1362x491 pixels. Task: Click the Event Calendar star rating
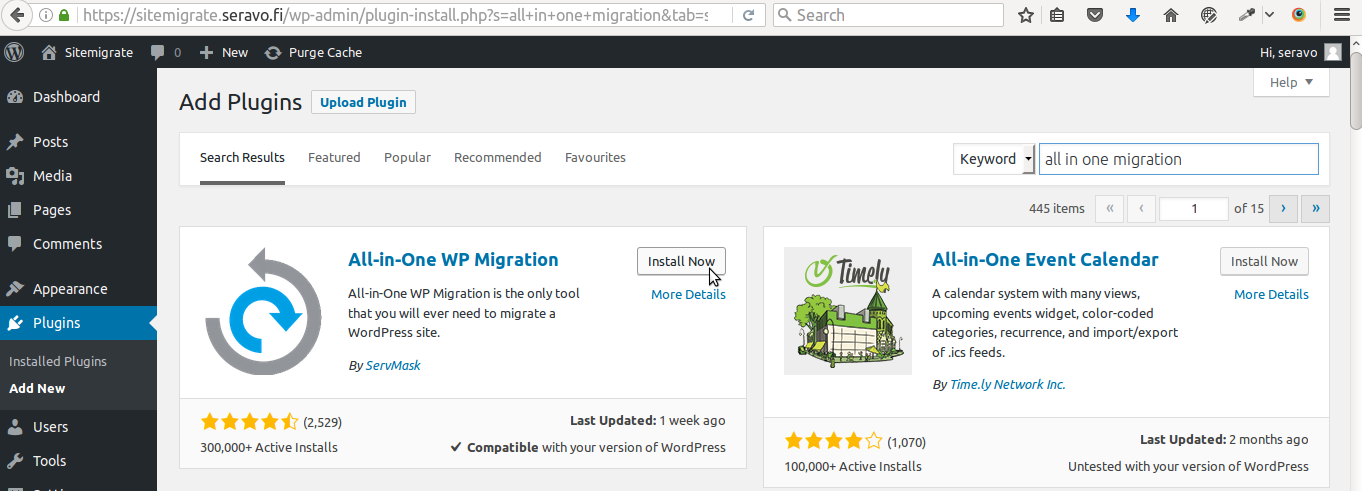834,441
